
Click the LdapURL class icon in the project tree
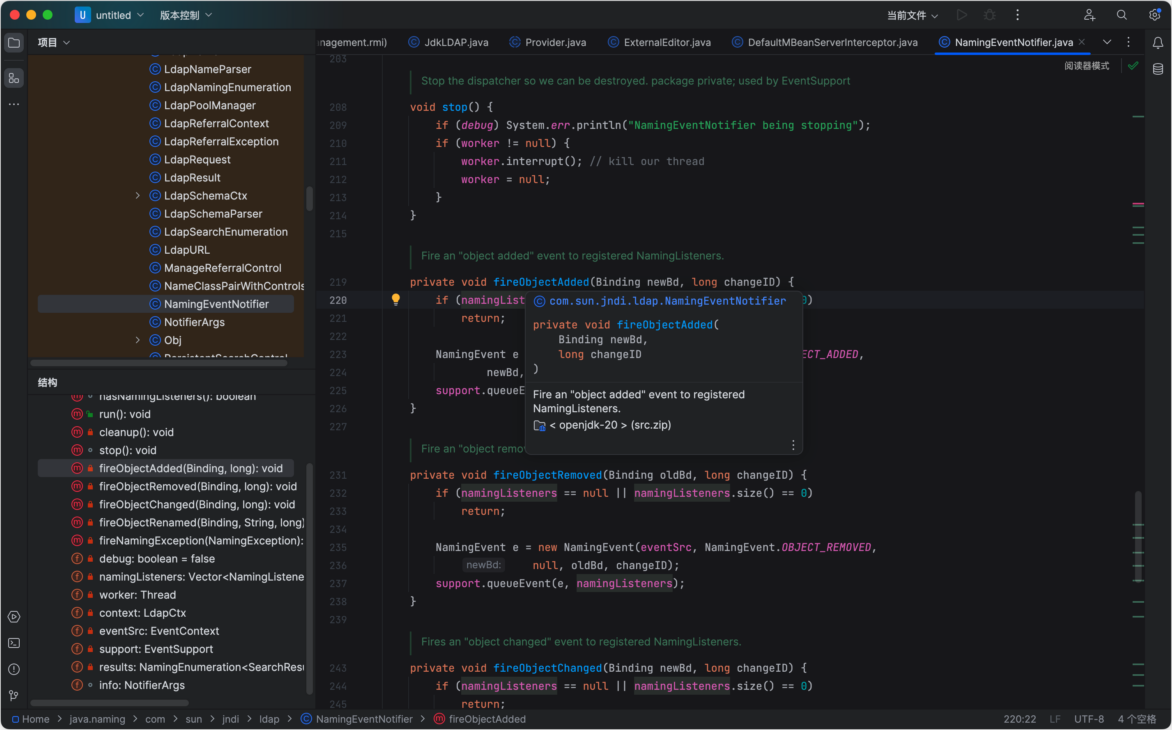tap(155, 250)
